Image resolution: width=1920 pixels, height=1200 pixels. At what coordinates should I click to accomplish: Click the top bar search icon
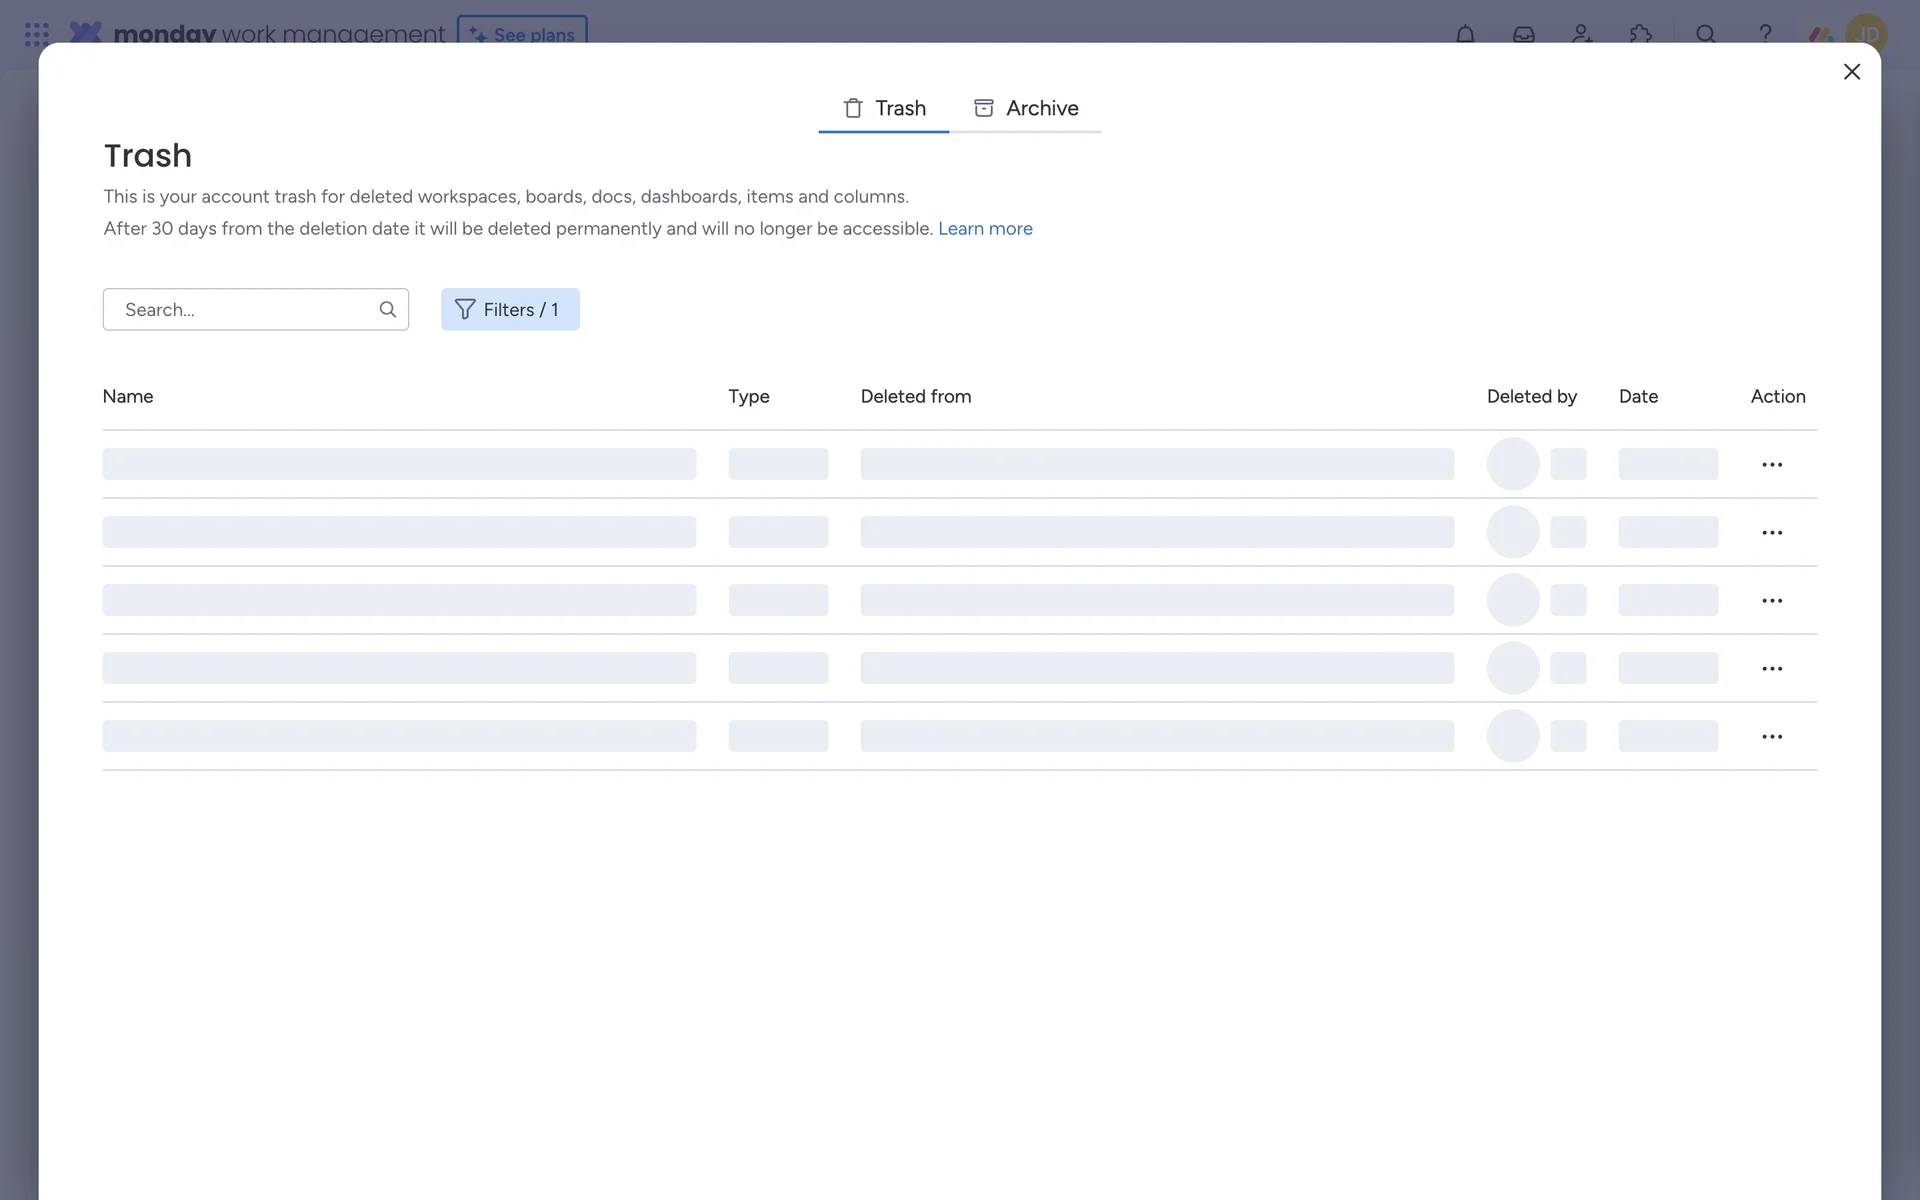point(1706,34)
